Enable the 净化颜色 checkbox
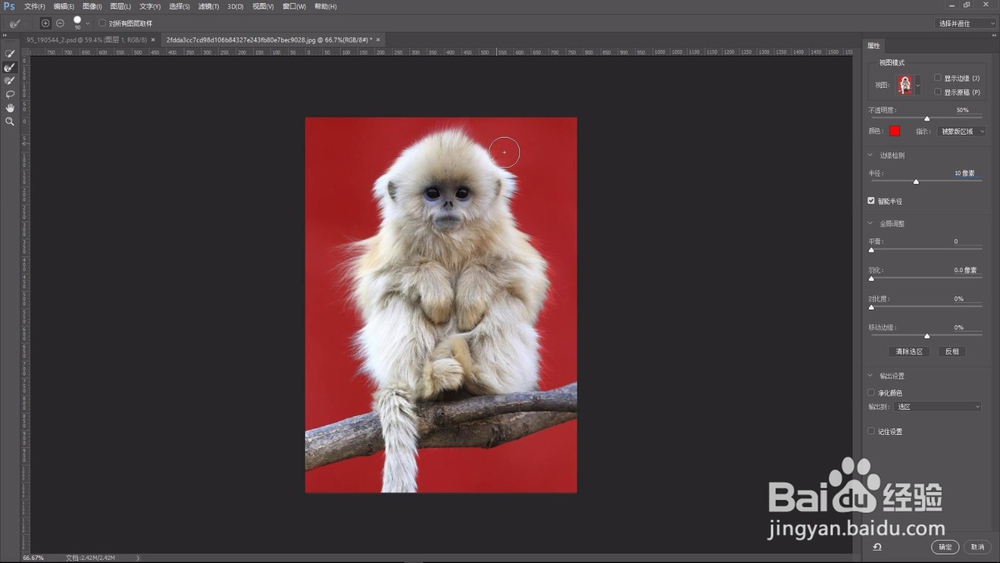Screen dimensions: 1000x563 (x=871, y=393)
